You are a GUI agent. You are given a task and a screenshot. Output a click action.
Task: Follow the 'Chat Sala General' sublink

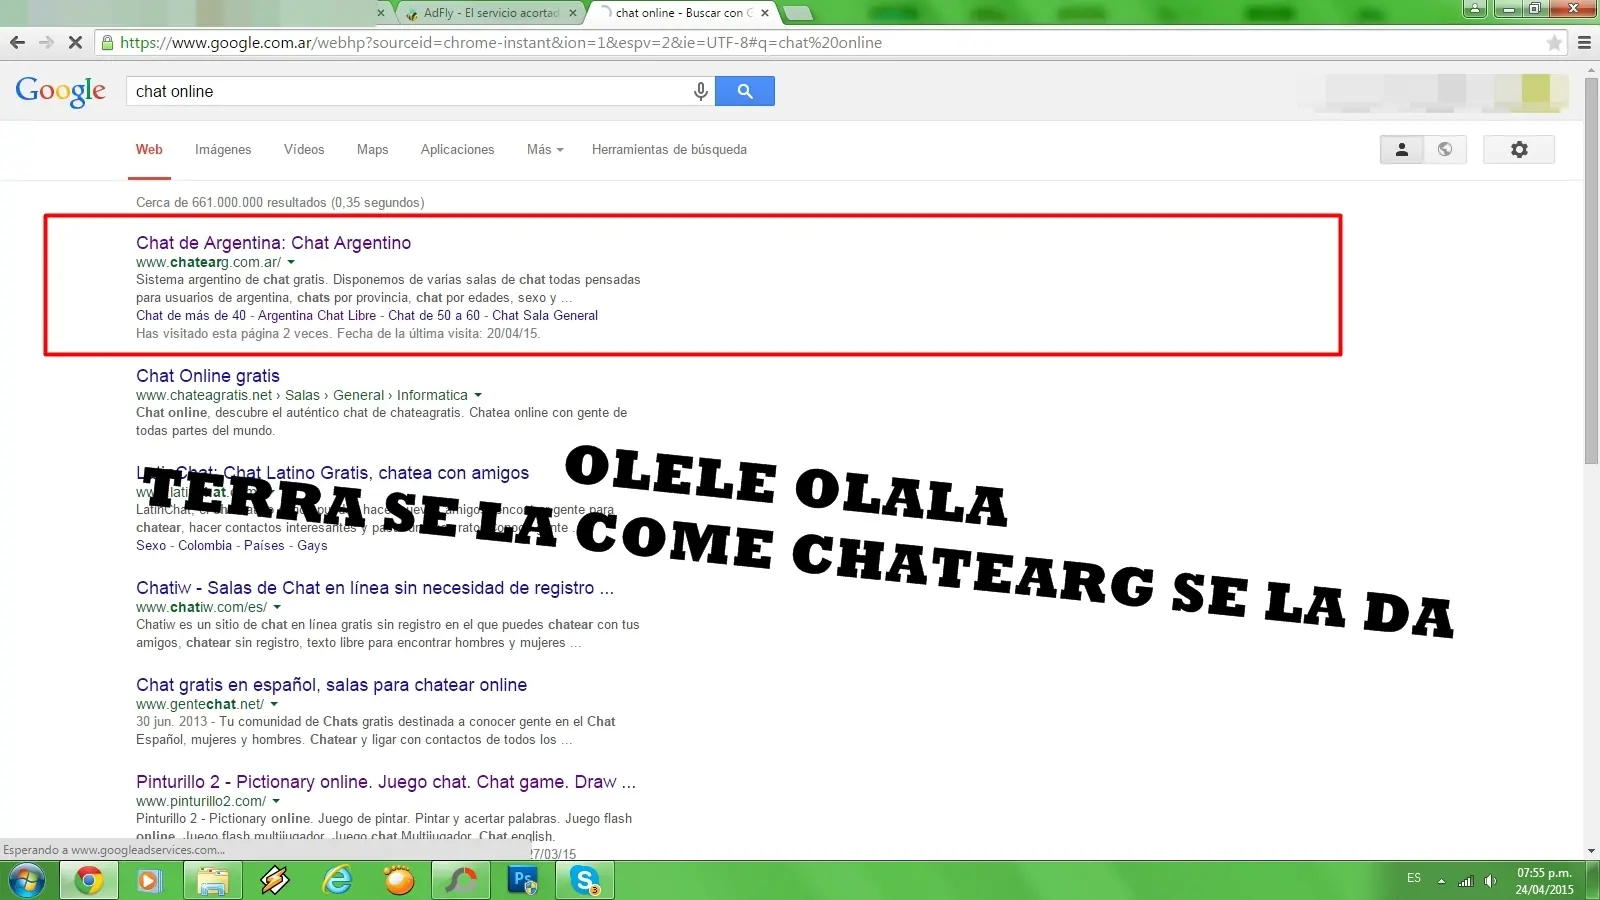545,316
